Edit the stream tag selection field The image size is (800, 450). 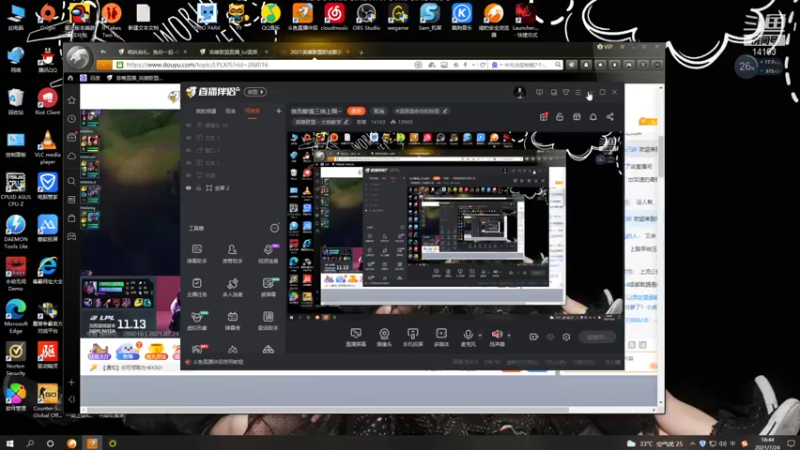tap(421, 111)
